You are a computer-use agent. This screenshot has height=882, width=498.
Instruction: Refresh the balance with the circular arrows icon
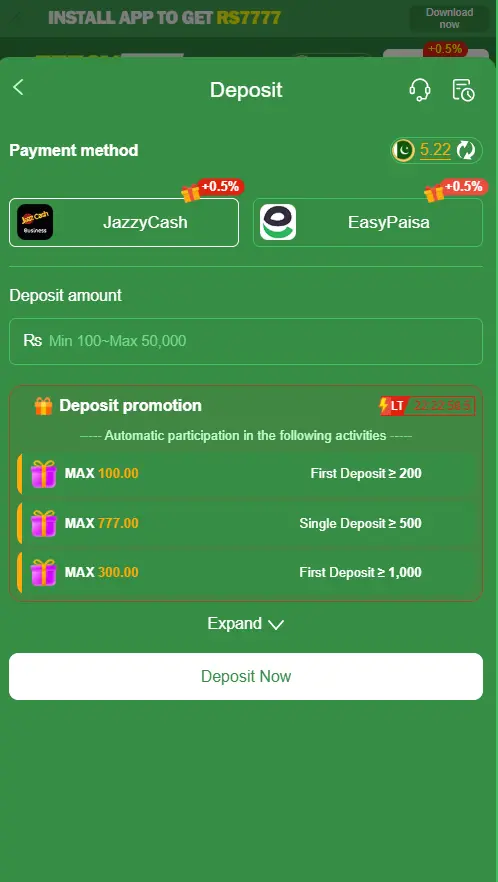coord(466,150)
